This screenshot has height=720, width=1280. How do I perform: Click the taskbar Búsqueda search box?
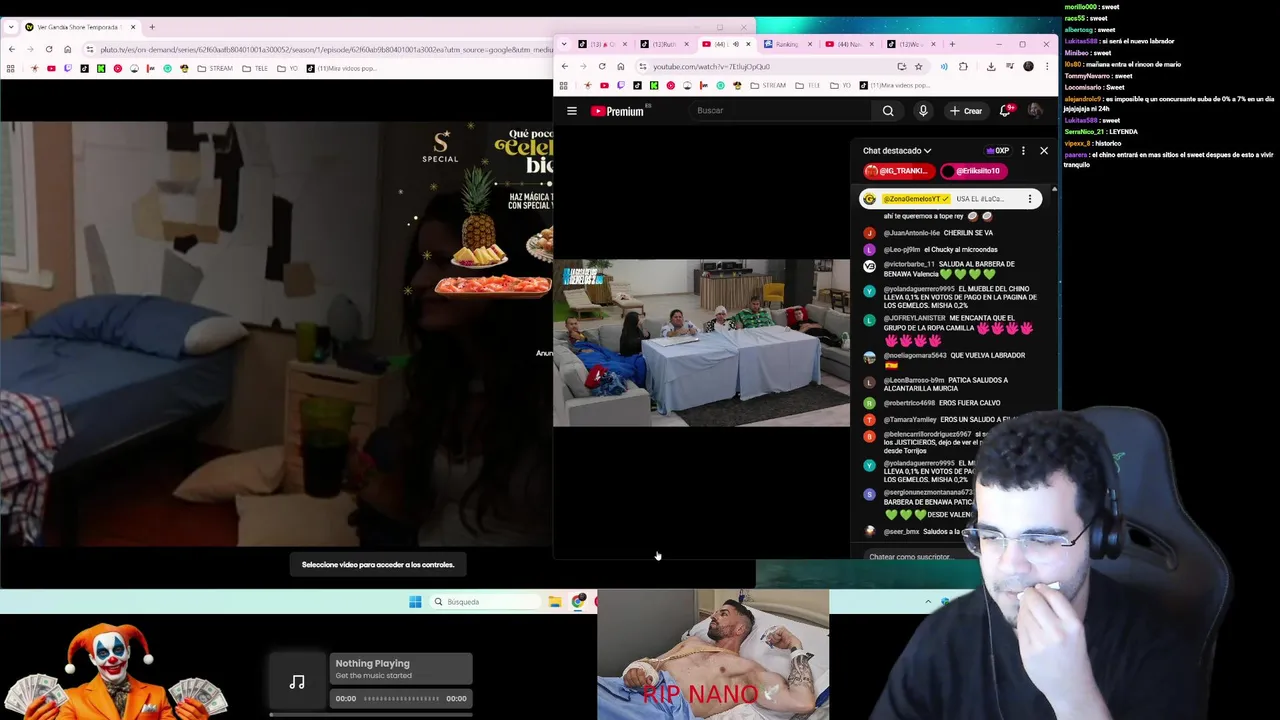(x=485, y=602)
